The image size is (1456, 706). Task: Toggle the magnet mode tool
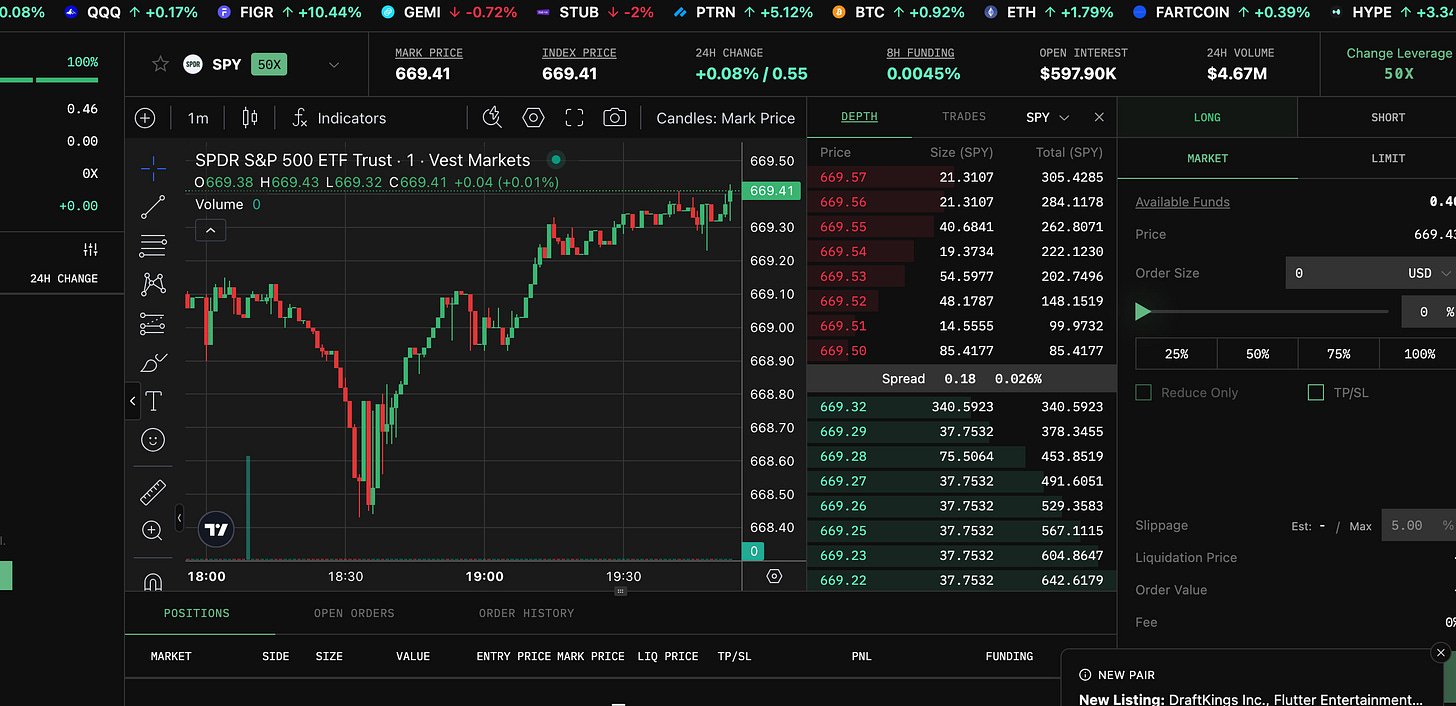[x=153, y=581]
